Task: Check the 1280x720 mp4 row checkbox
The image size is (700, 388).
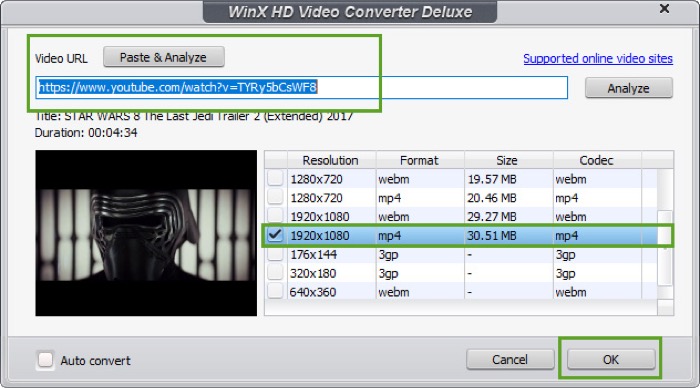Action: [275, 197]
